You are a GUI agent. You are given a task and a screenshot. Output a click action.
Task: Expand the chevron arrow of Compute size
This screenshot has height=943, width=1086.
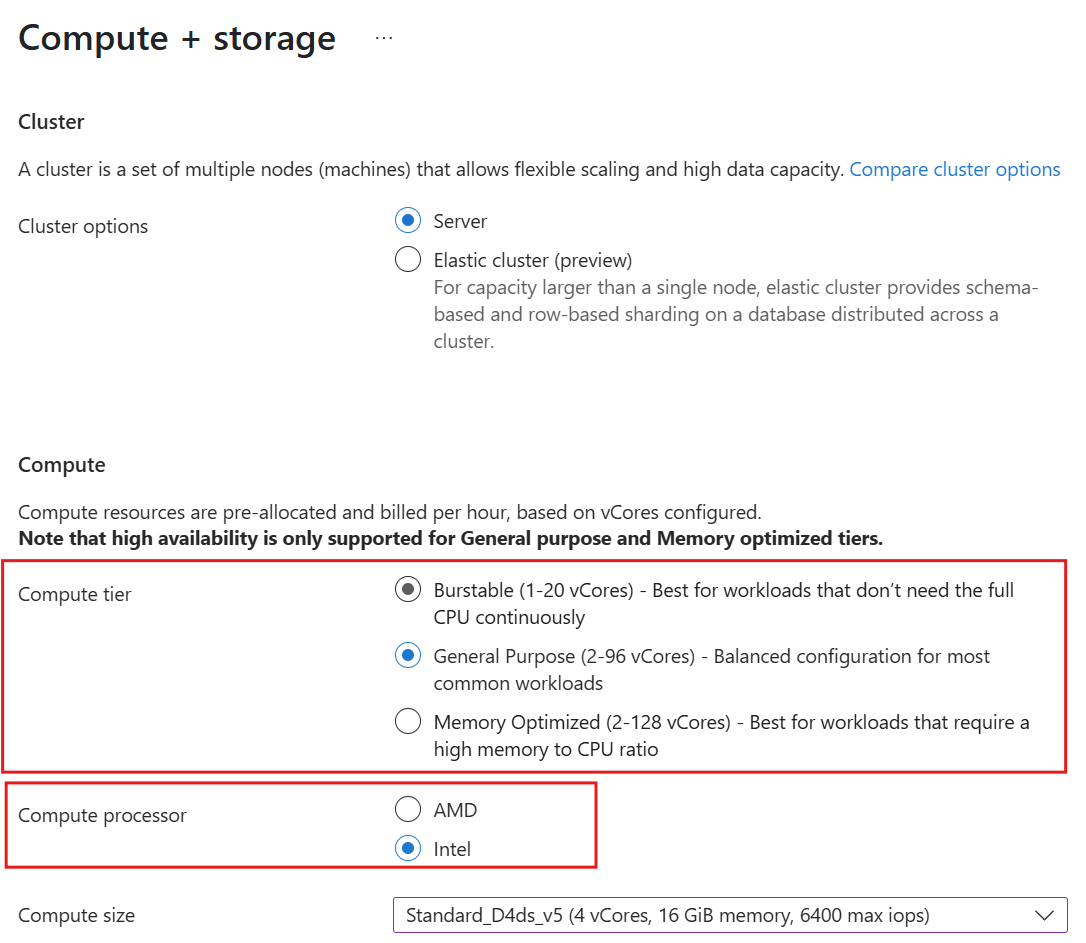pyautogui.click(x=1044, y=915)
